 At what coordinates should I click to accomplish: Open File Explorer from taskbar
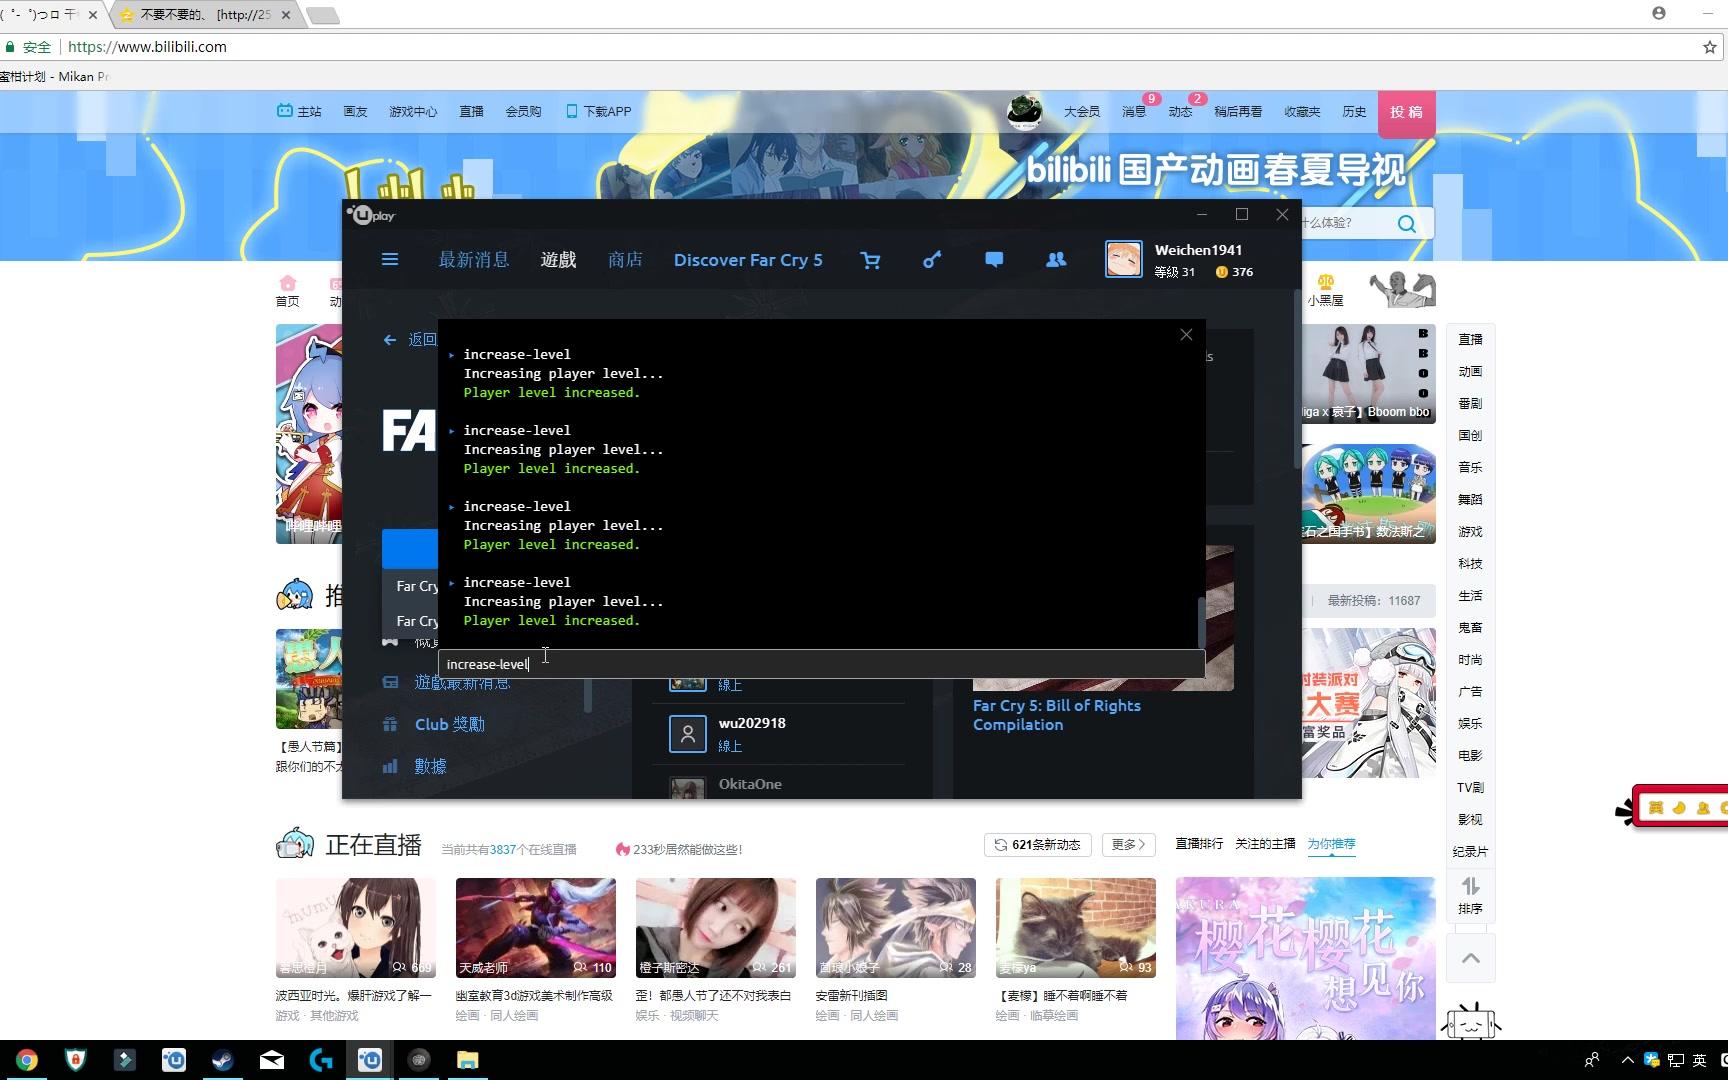[x=467, y=1060]
